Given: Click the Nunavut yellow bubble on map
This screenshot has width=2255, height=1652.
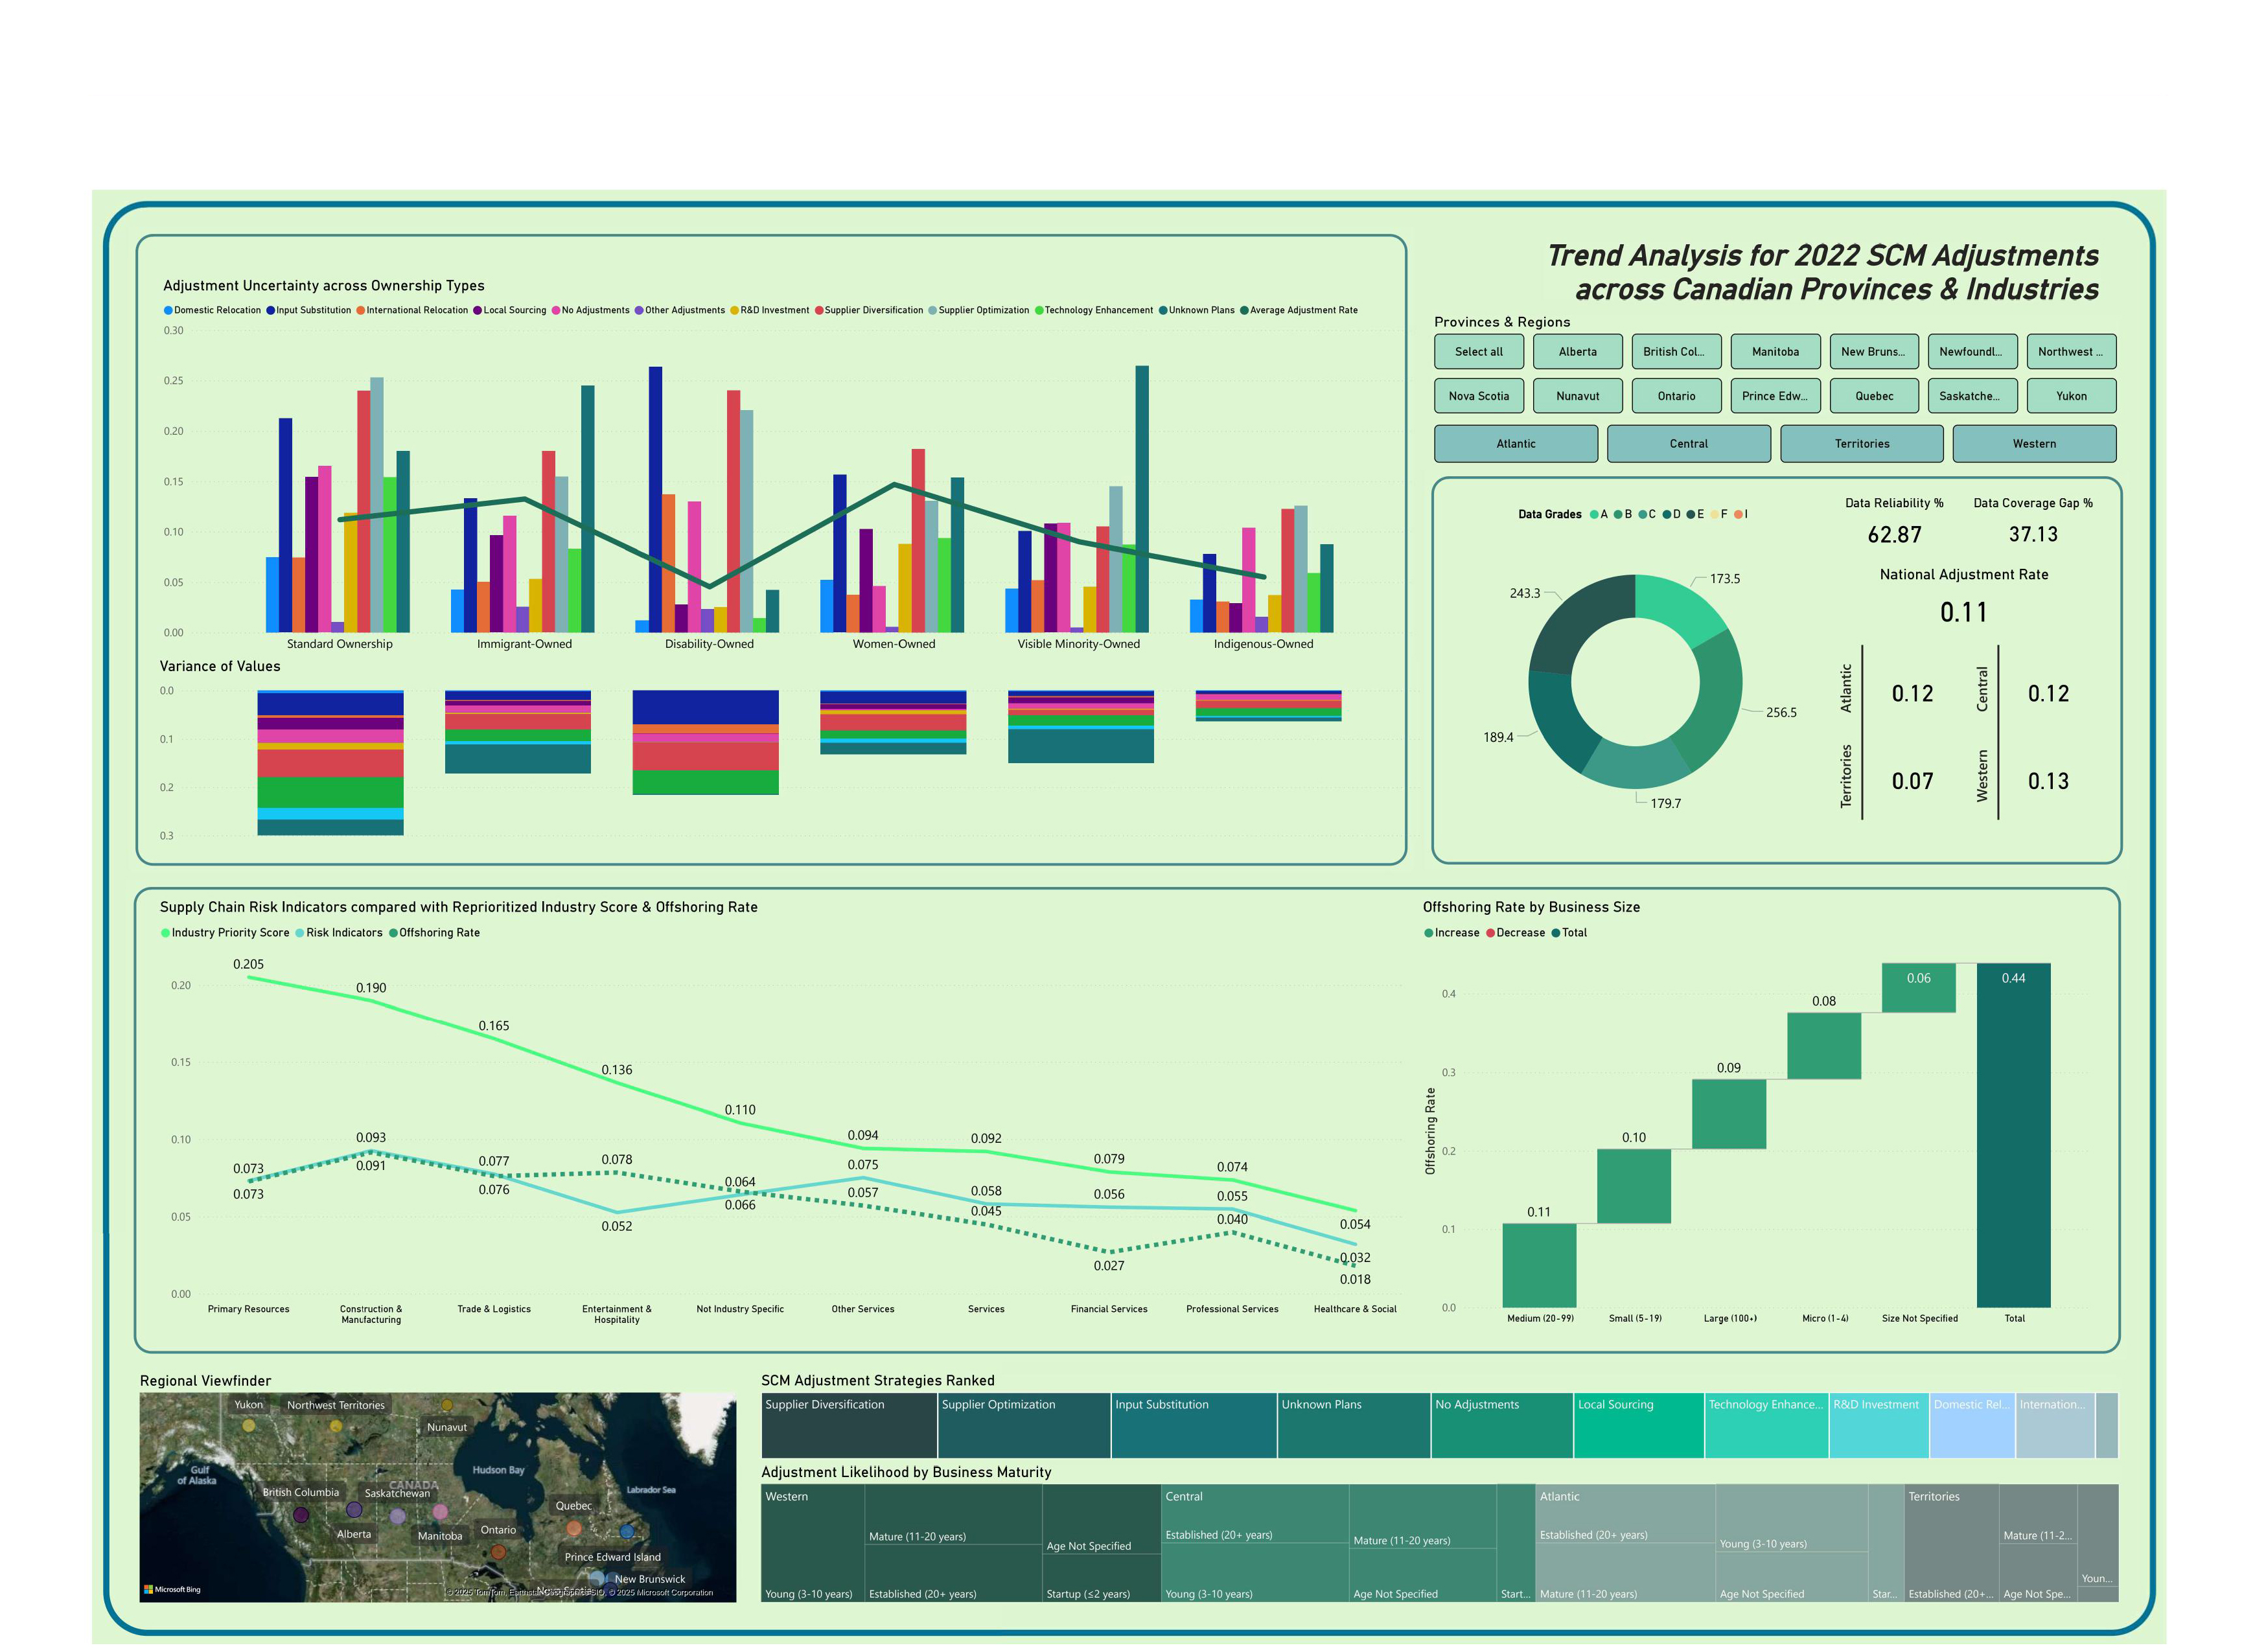Looking at the screenshot, I should 447,1405.
